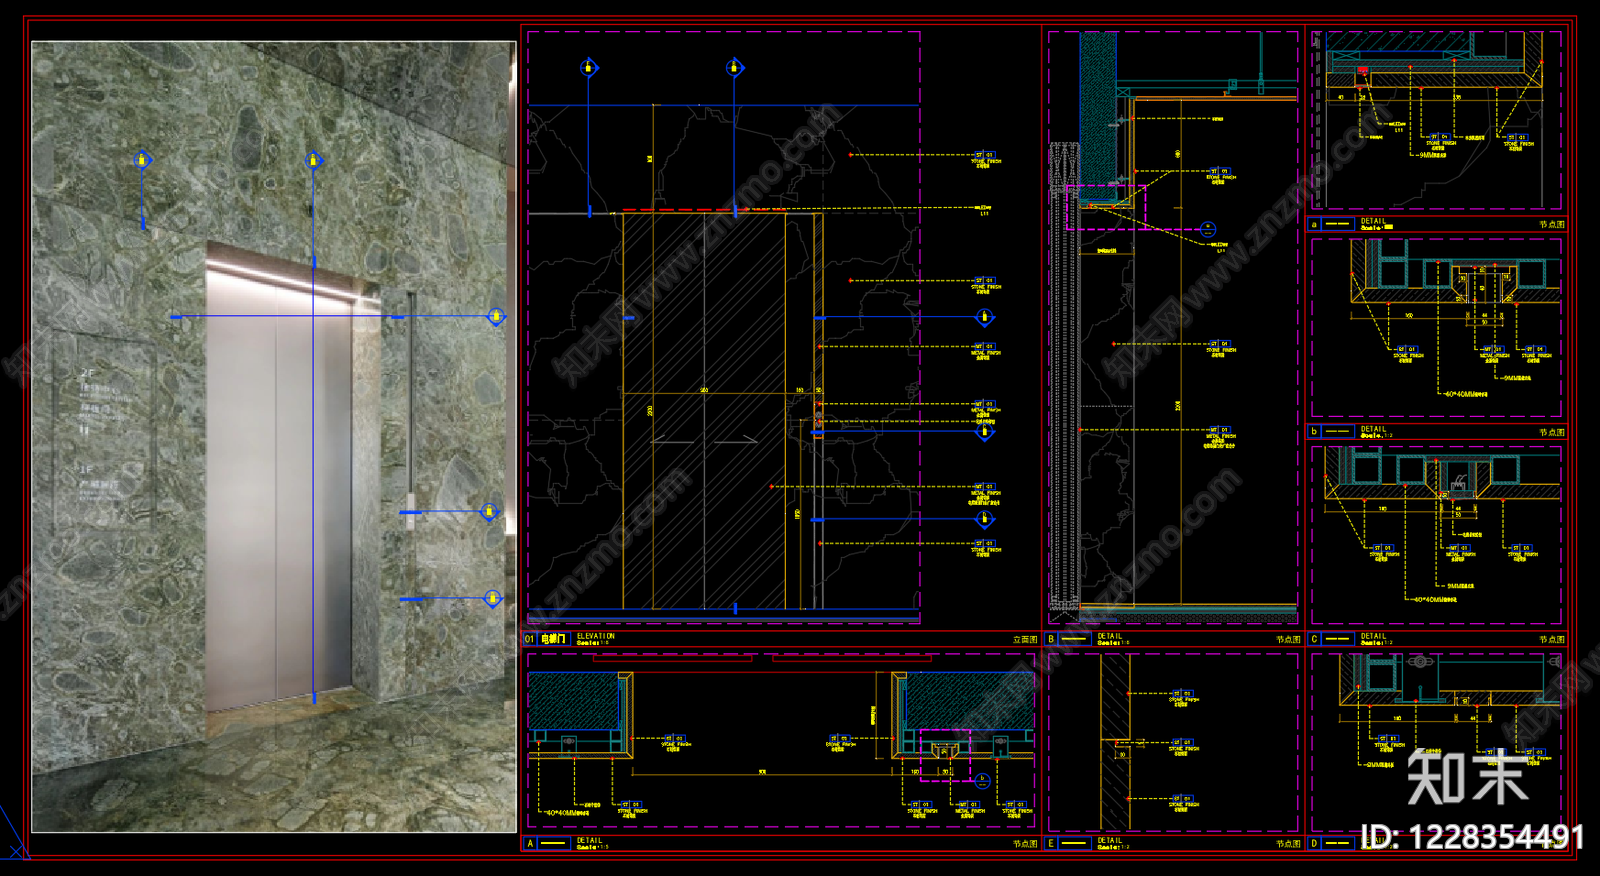Image resolution: width=1600 pixels, height=876 pixels.
Task: Select the lowest right-side marker on the elevation drawing
Action: tap(985, 519)
